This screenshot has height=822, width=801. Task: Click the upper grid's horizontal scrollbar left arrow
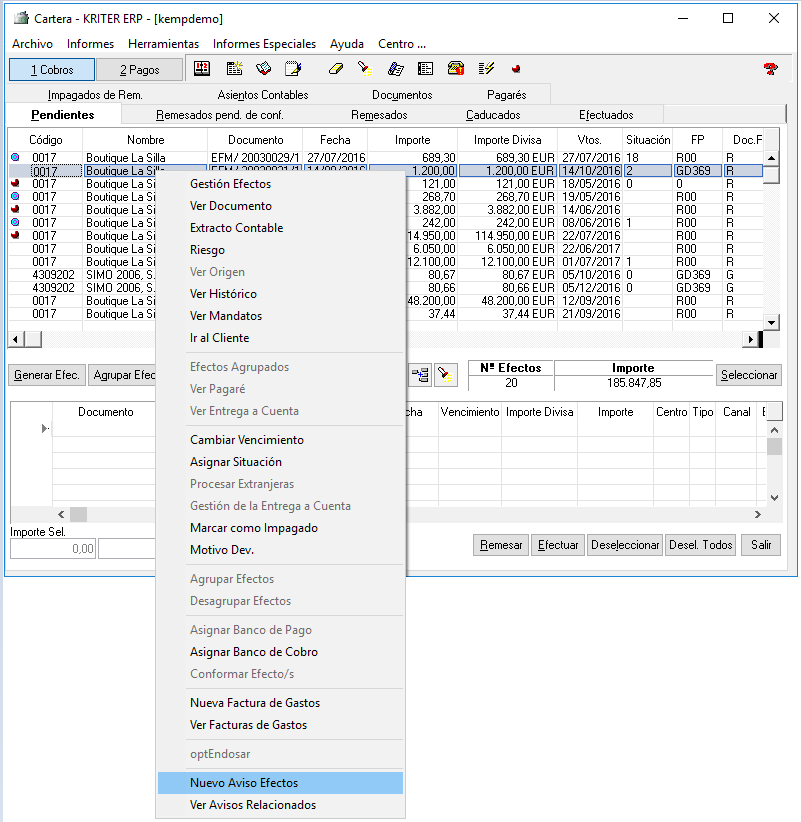coord(16,340)
